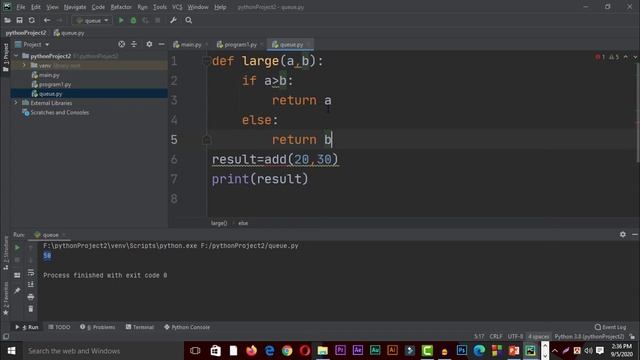Click the Windows taskbar search field
The image size is (640, 360).
click(x=102, y=351)
